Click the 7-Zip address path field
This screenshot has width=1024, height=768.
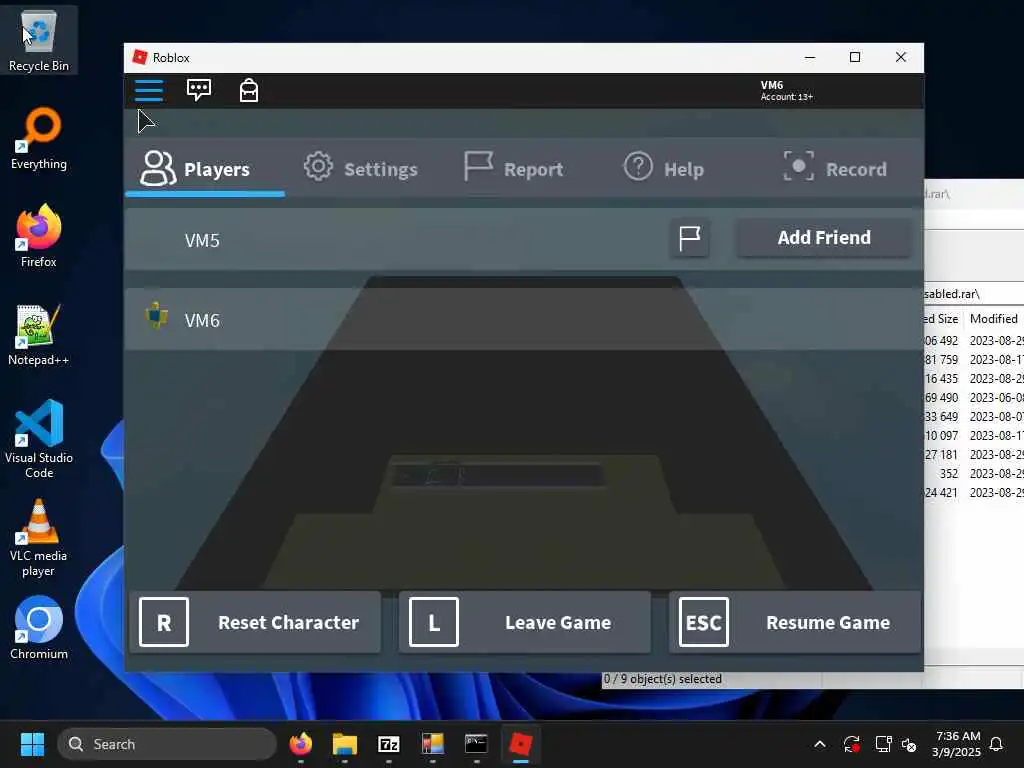click(974, 294)
